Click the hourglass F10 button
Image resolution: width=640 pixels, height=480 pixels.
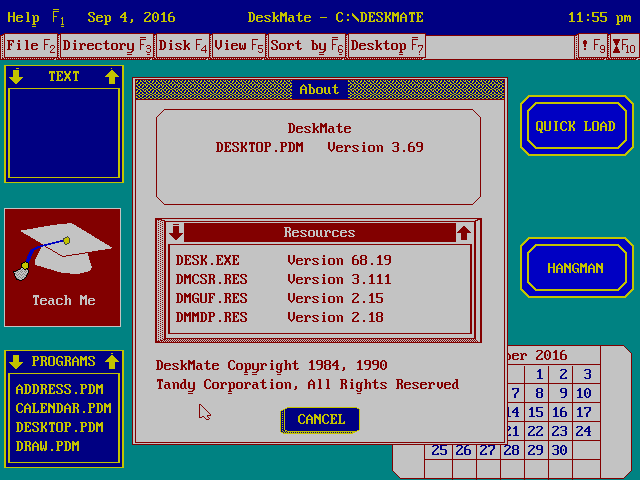point(624,46)
